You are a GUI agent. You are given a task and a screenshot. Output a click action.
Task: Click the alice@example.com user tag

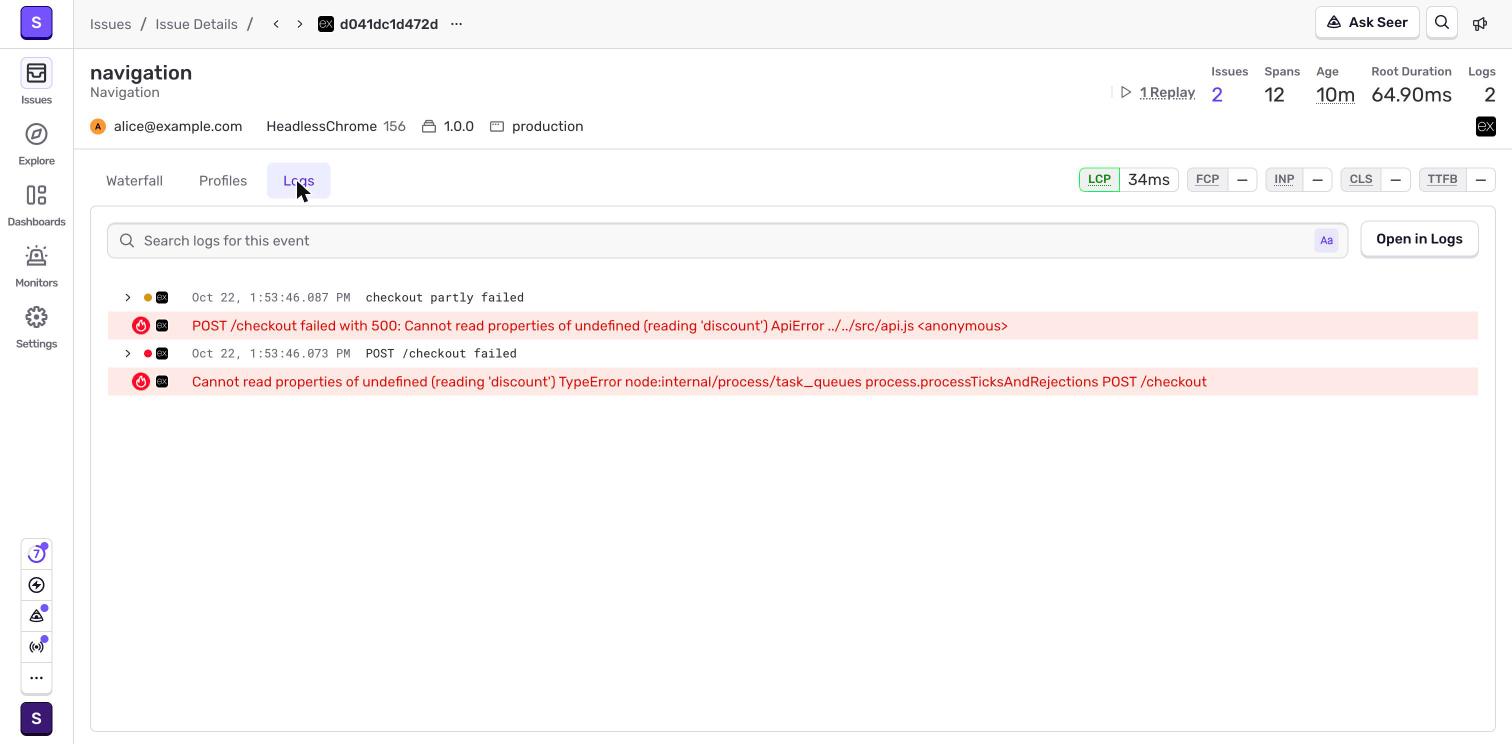tap(167, 127)
